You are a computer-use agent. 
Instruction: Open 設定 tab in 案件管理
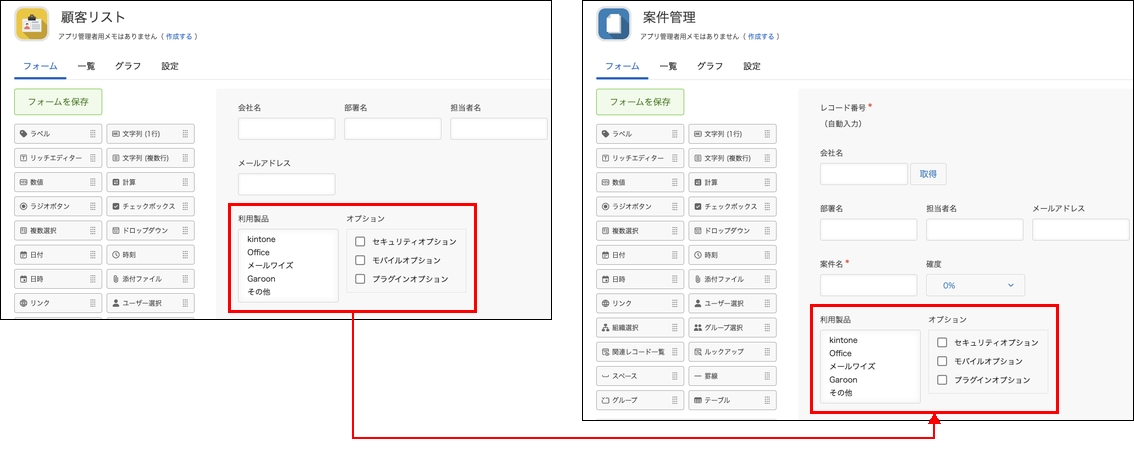(752, 66)
